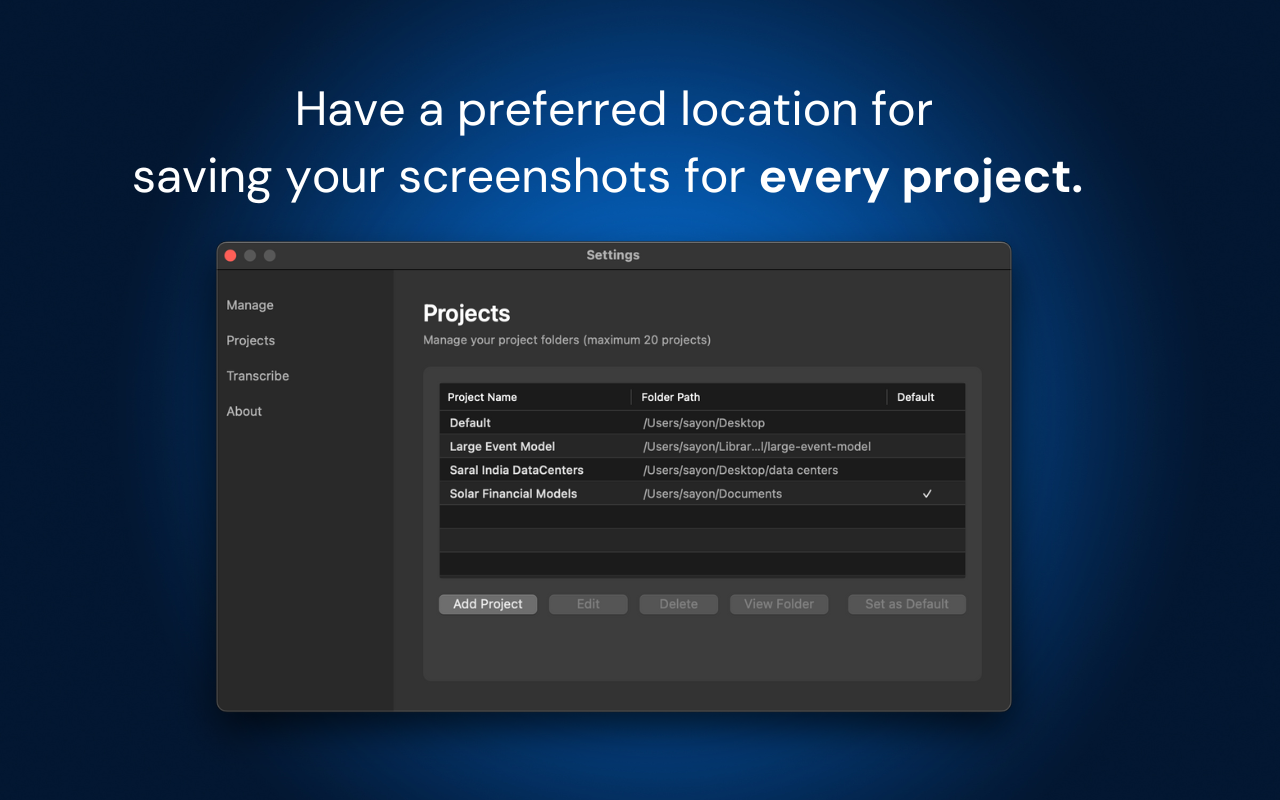The height and width of the screenshot is (800, 1280).
Task: Click the Delete button
Action: [678, 604]
